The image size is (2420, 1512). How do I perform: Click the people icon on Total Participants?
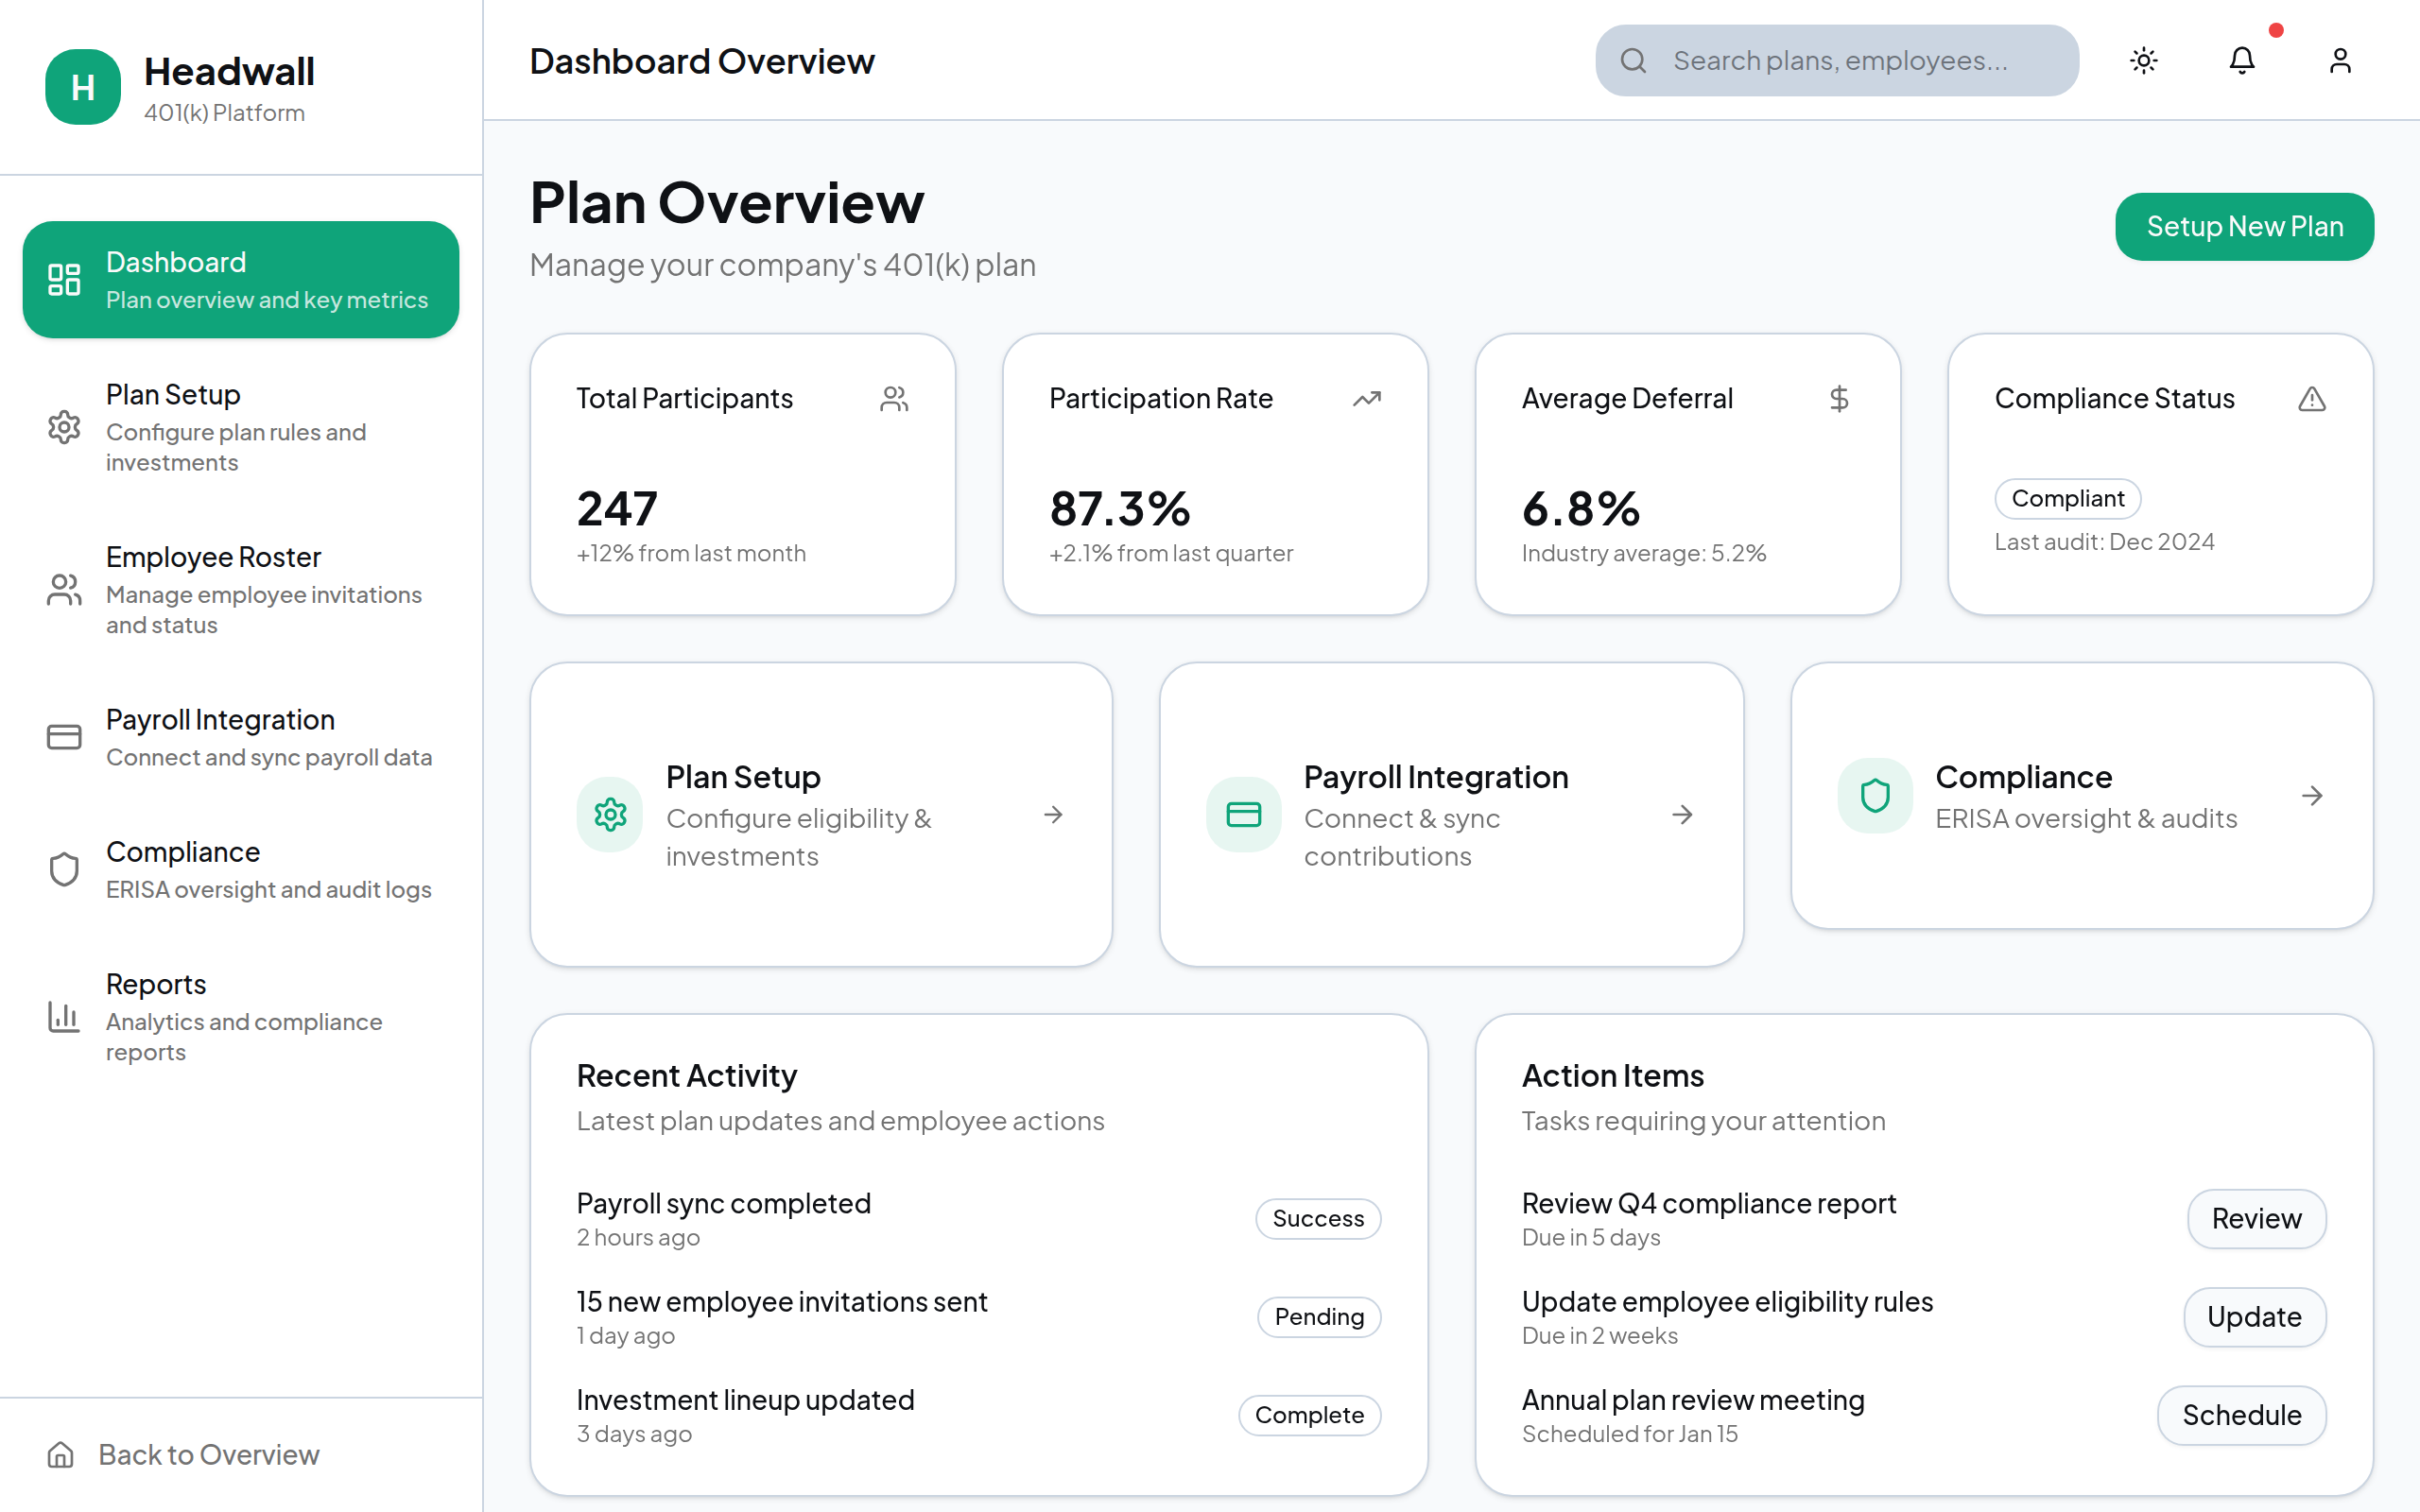tap(894, 399)
